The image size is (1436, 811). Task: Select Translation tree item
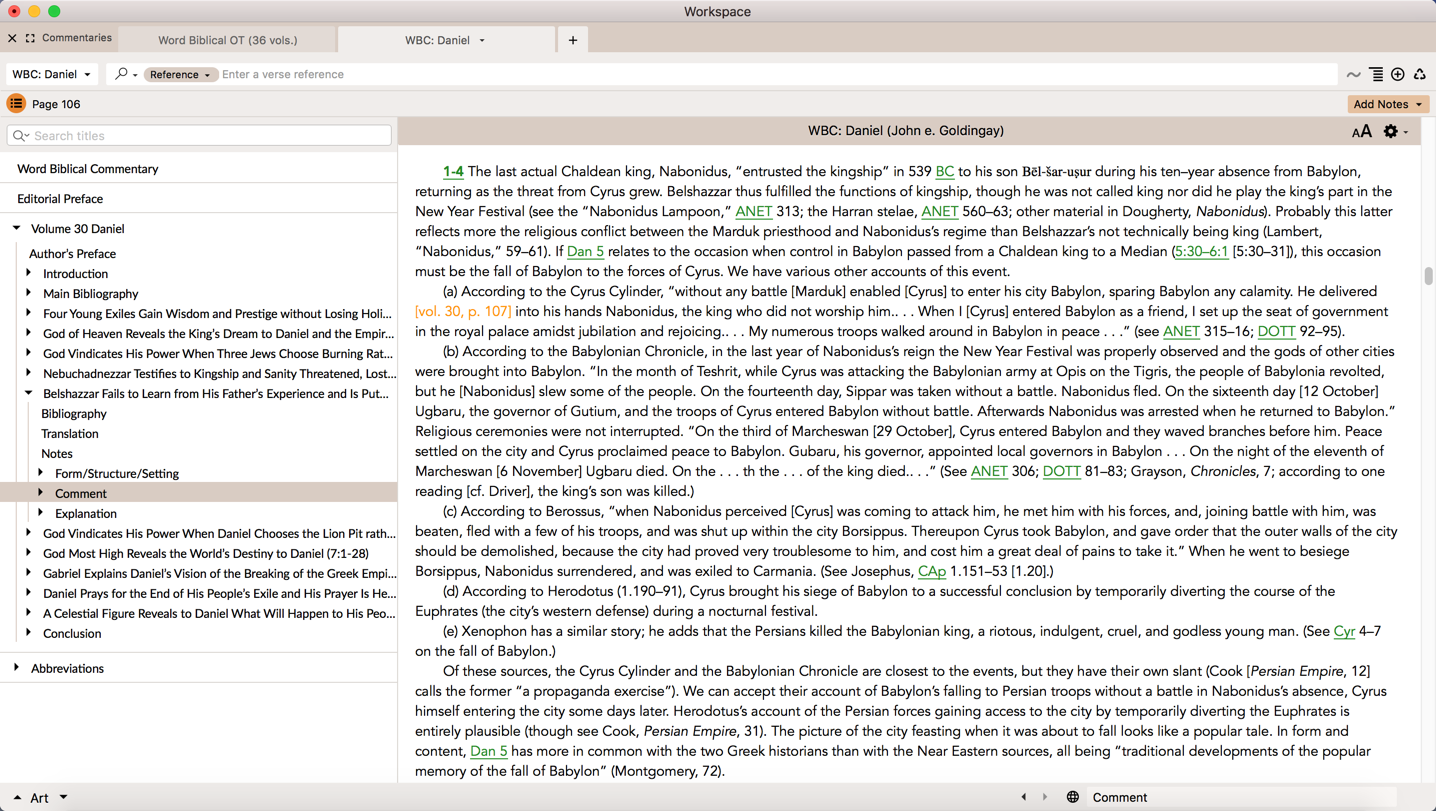(x=70, y=433)
